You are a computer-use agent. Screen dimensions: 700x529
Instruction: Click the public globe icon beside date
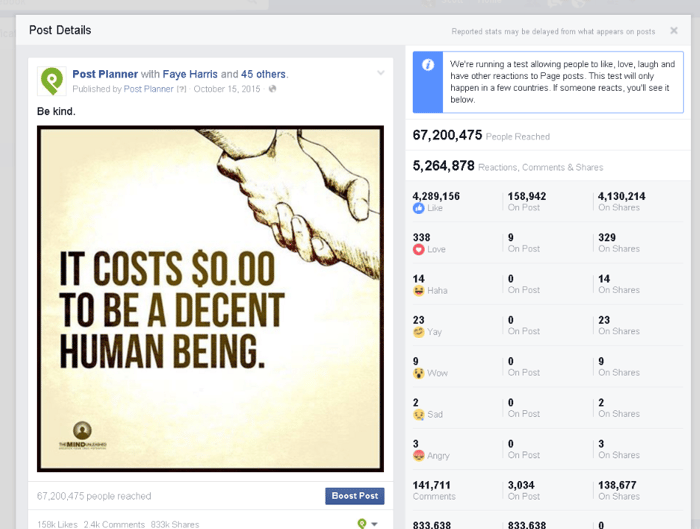[272, 89]
